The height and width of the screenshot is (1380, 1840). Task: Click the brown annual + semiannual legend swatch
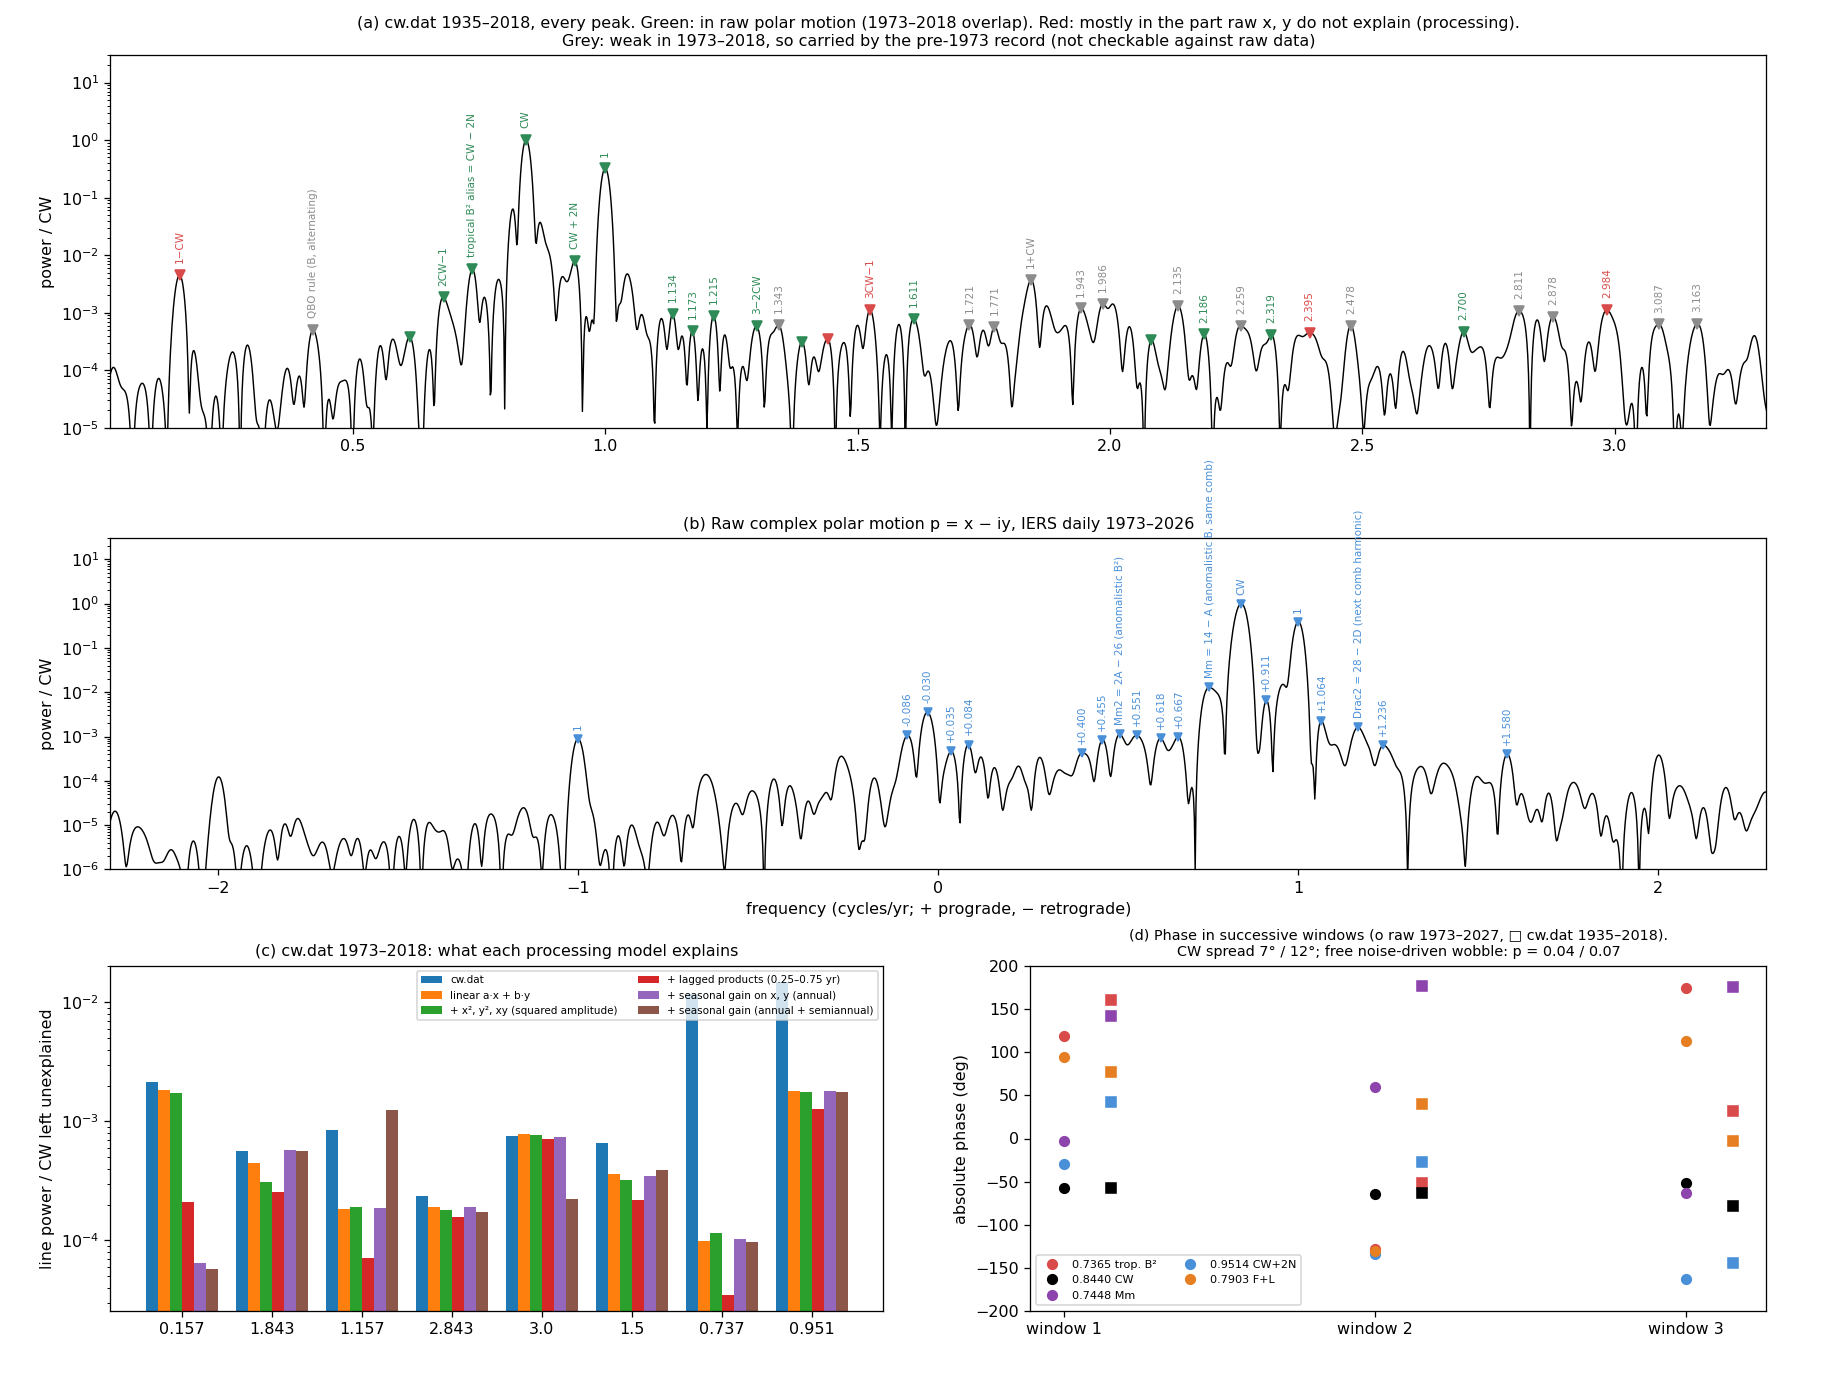click(x=649, y=1010)
